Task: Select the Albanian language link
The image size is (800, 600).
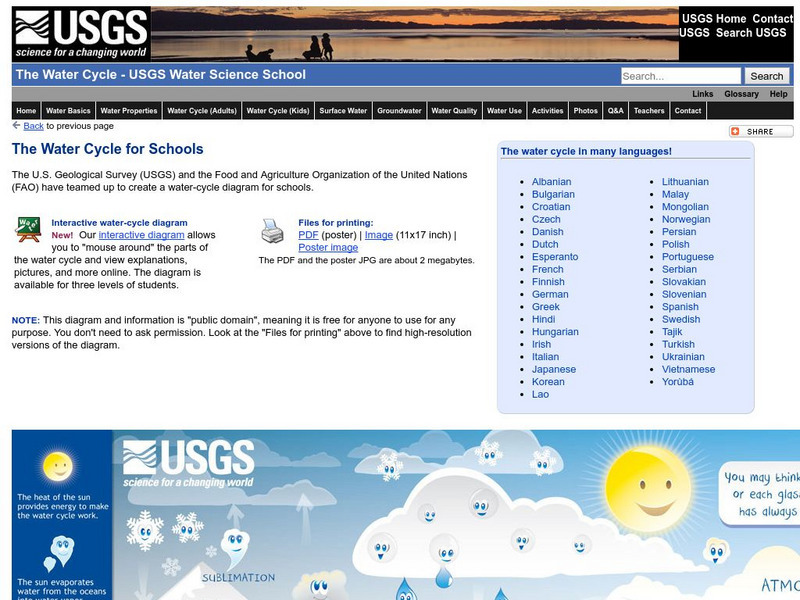Action: point(552,182)
